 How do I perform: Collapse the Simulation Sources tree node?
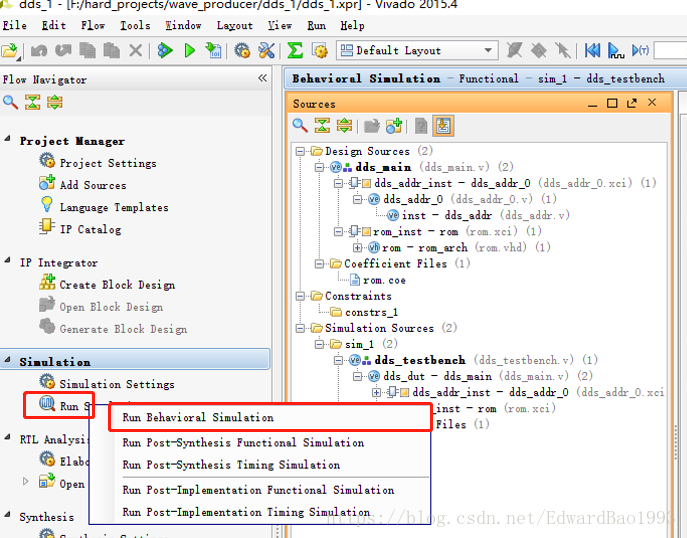[300, 328]
